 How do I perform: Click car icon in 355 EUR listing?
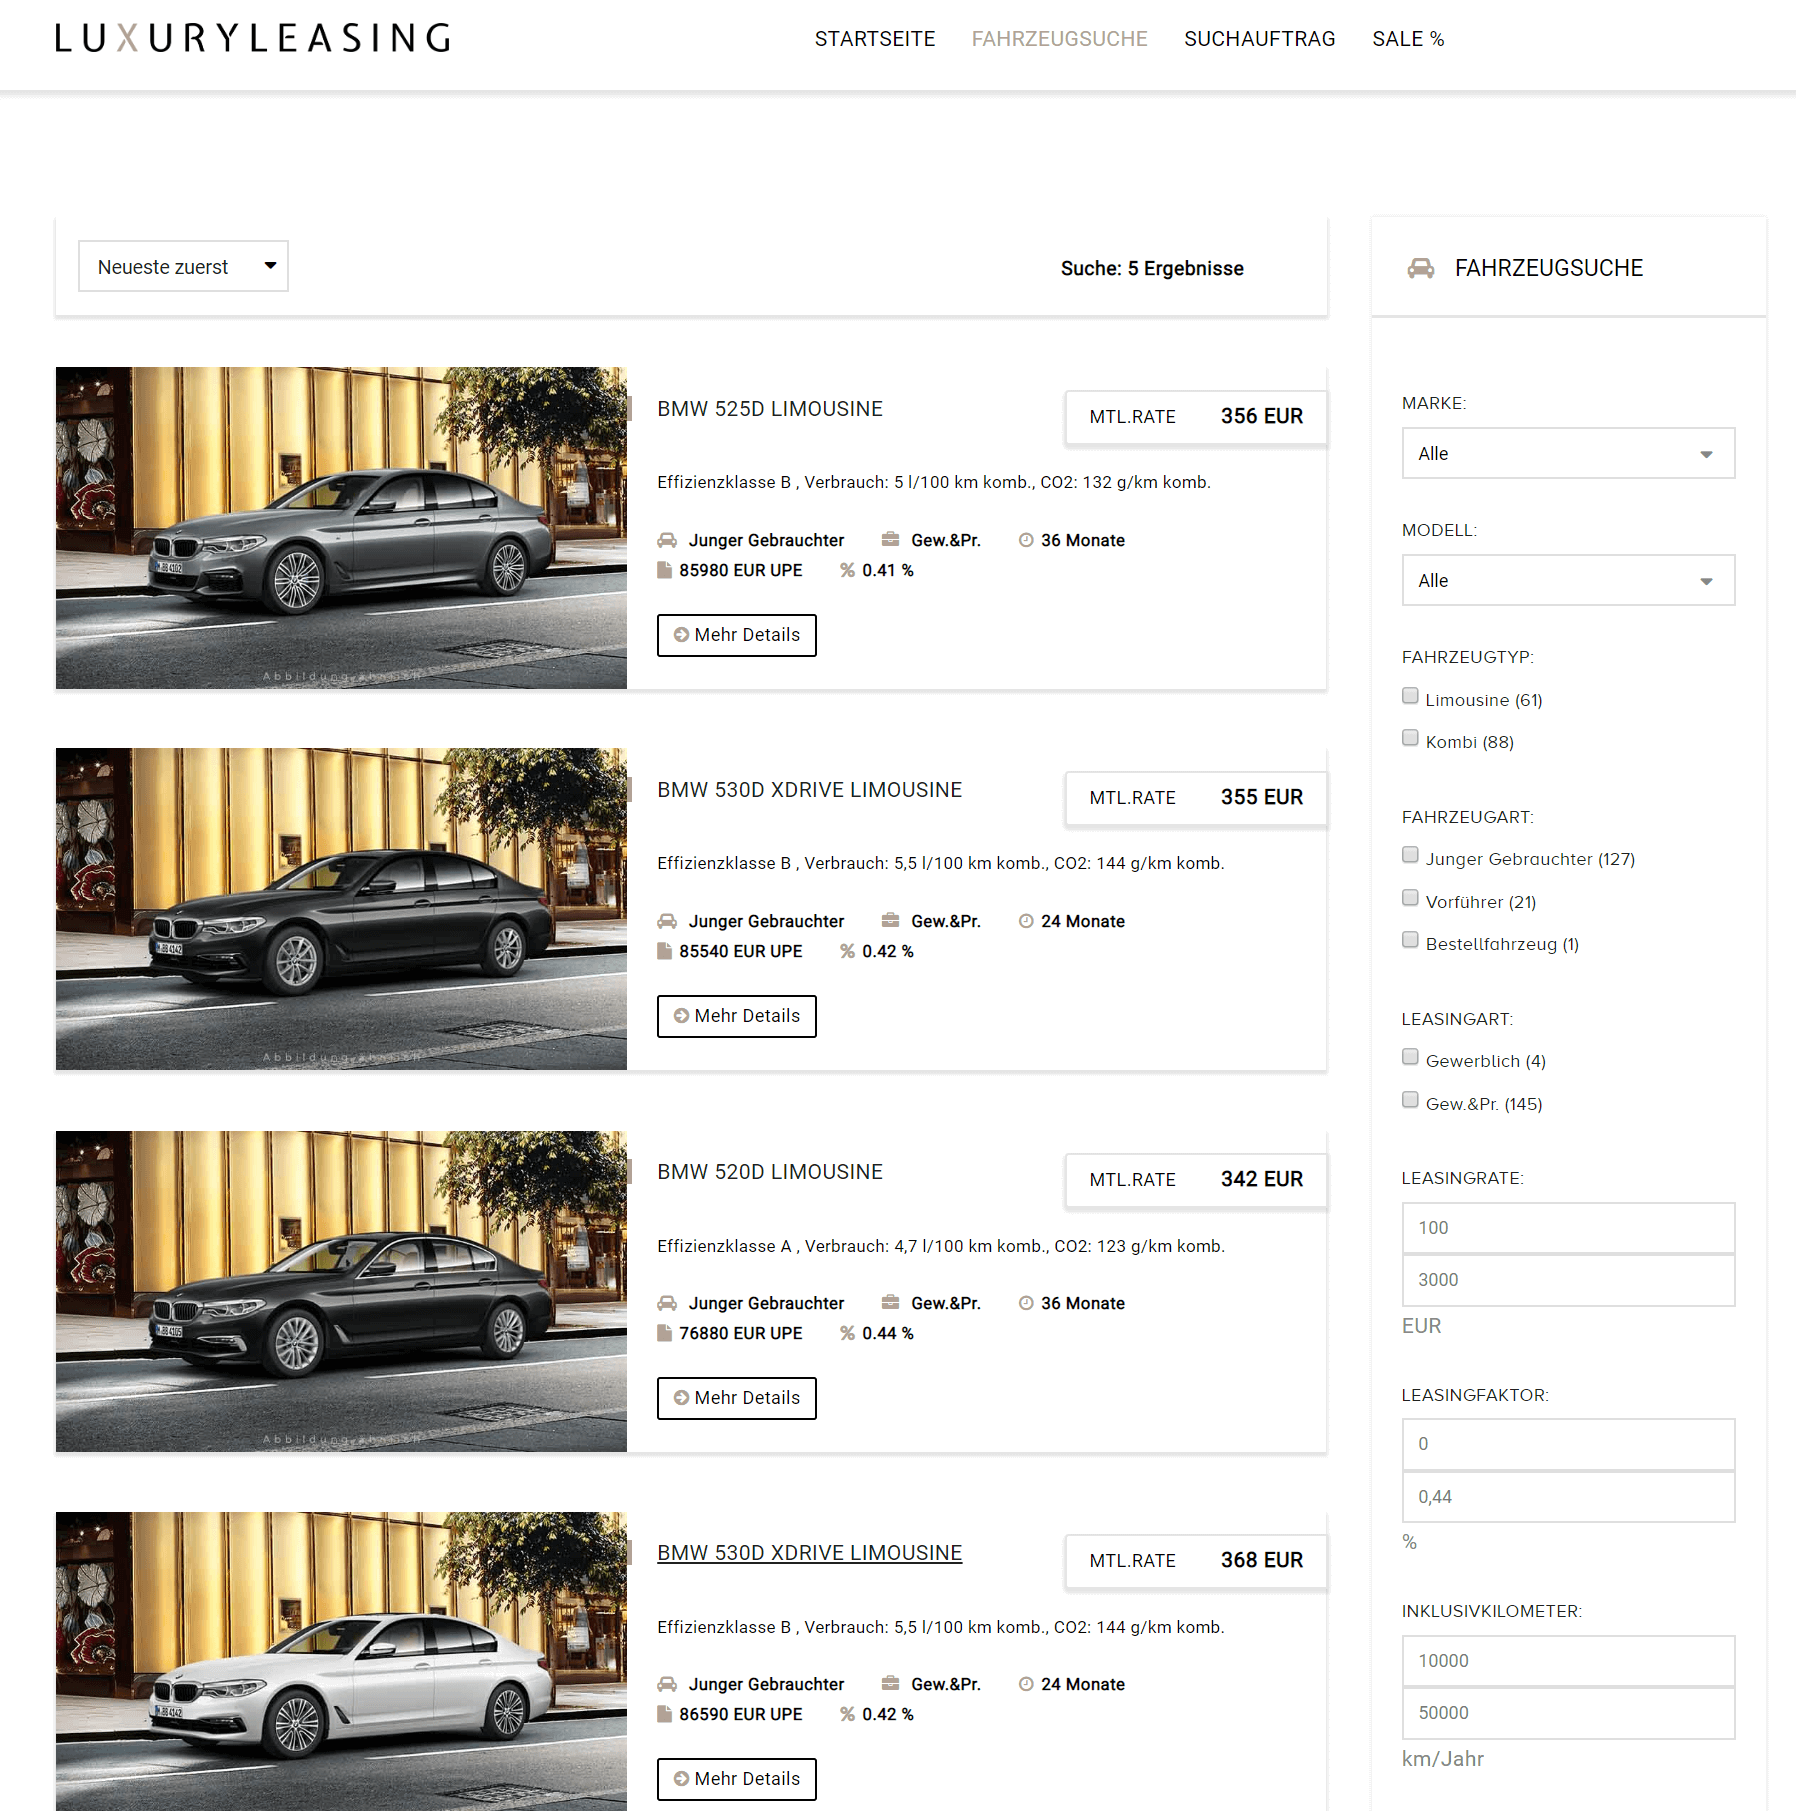click(x=667, y=921)
